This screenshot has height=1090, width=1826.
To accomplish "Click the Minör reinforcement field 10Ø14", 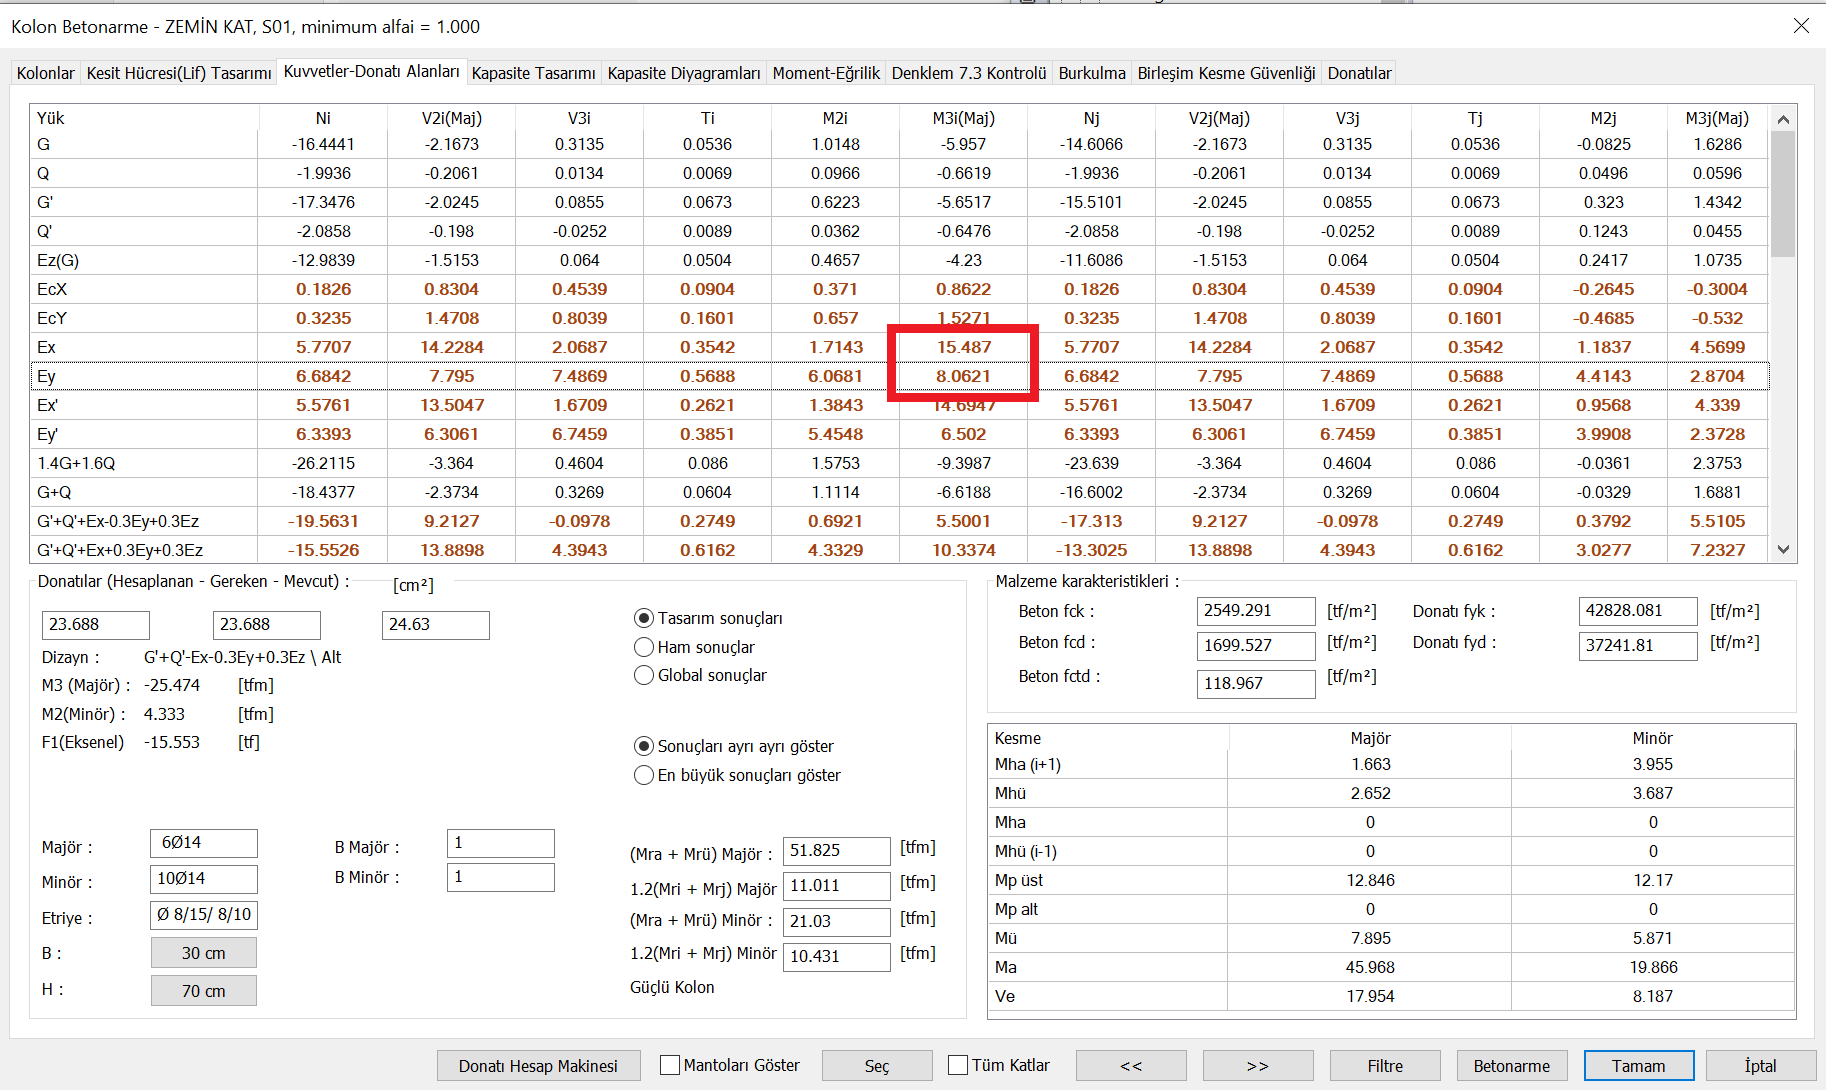I will 204,879.
